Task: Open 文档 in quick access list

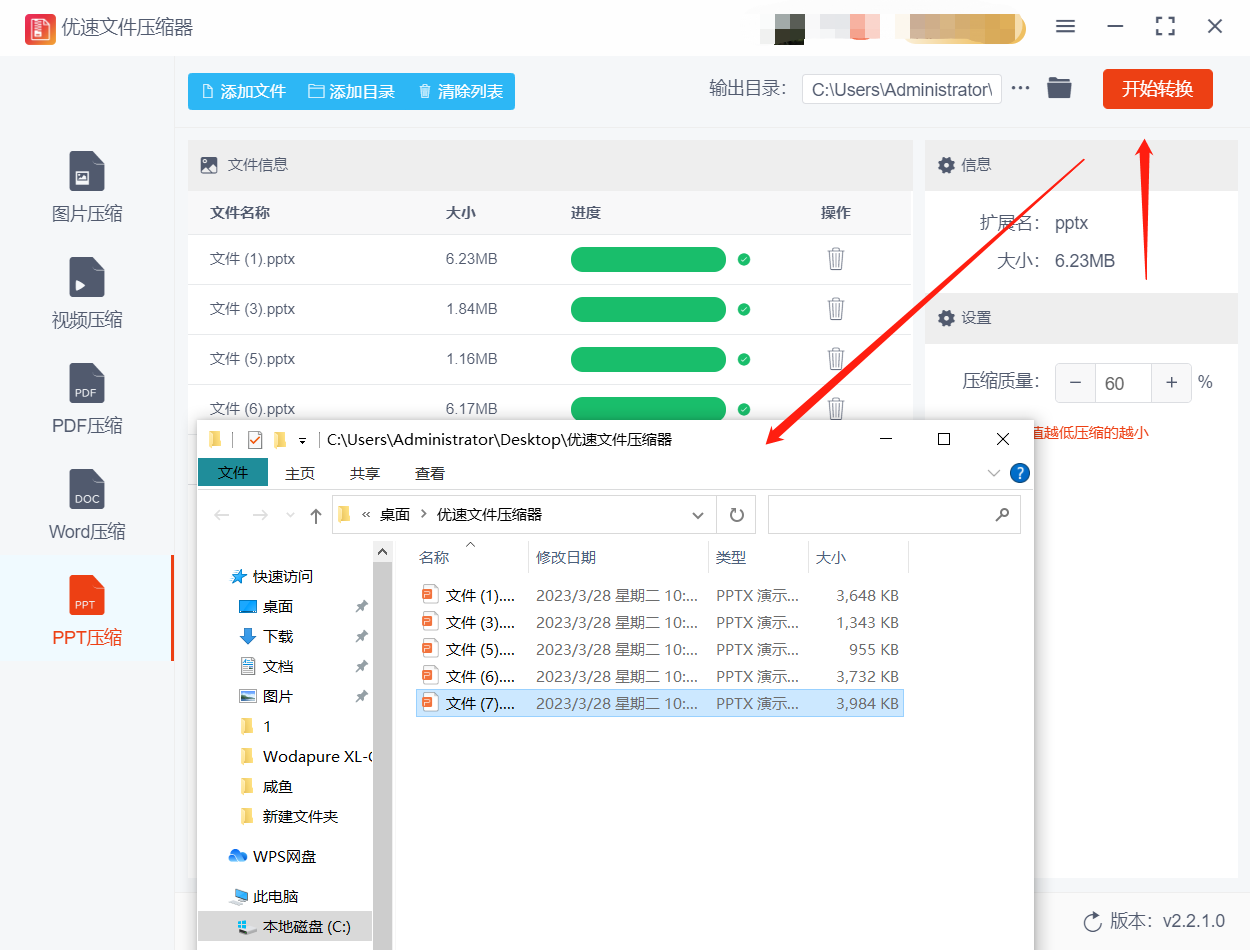Action: 266,666
